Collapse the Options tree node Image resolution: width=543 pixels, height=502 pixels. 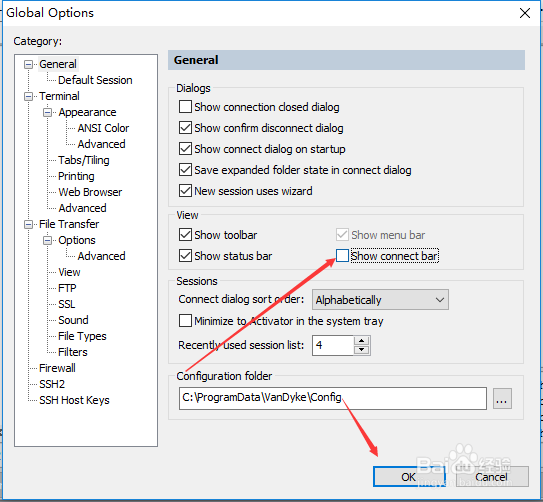[47, 240]
